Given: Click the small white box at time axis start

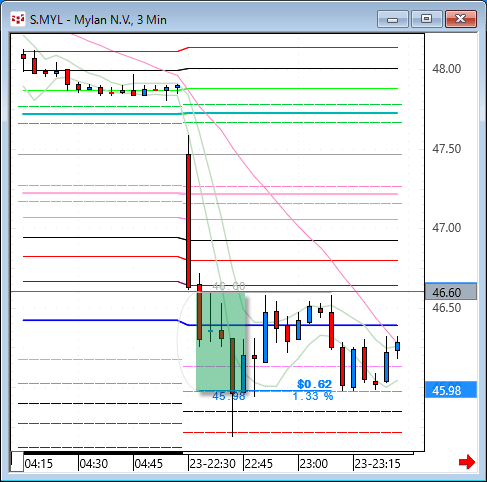Looking at the screenshot, I should coord(17,462).
